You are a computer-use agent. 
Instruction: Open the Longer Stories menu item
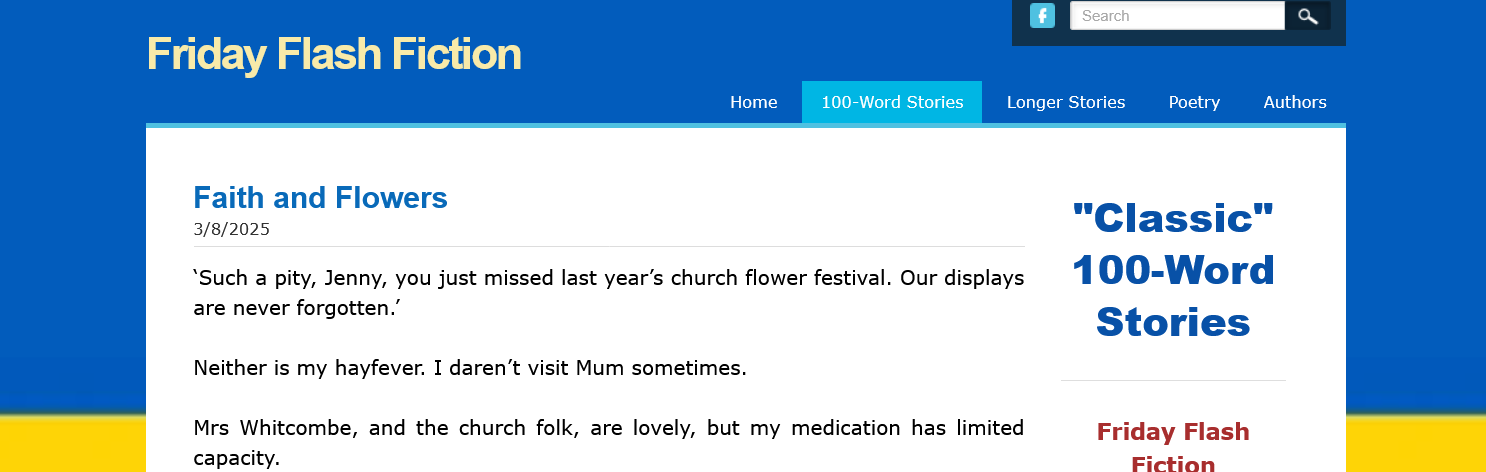(1066, 102)
